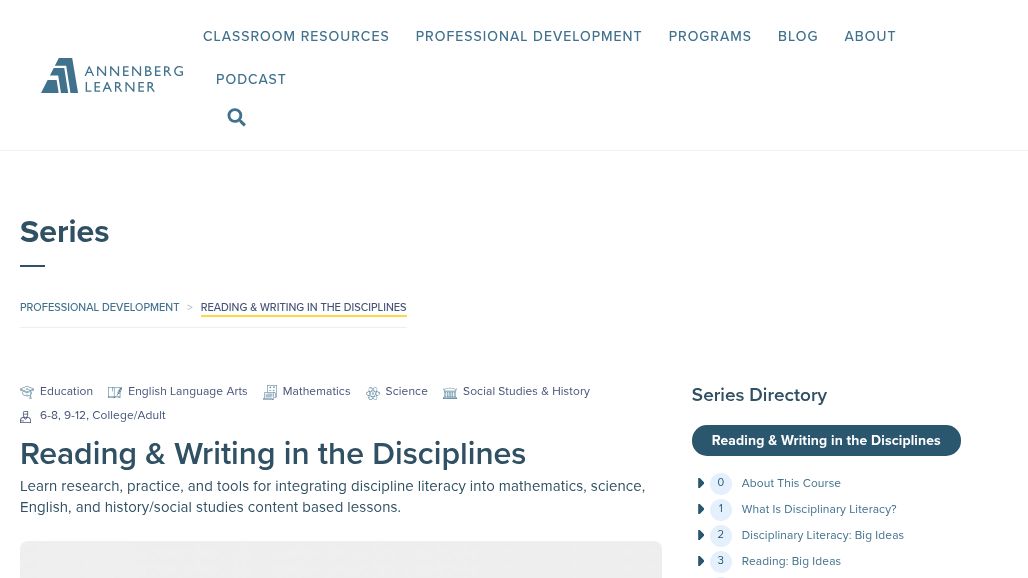Open the Podcast nav link
1028x578 pixels.
pyautogui.click(x=251, y=80)
